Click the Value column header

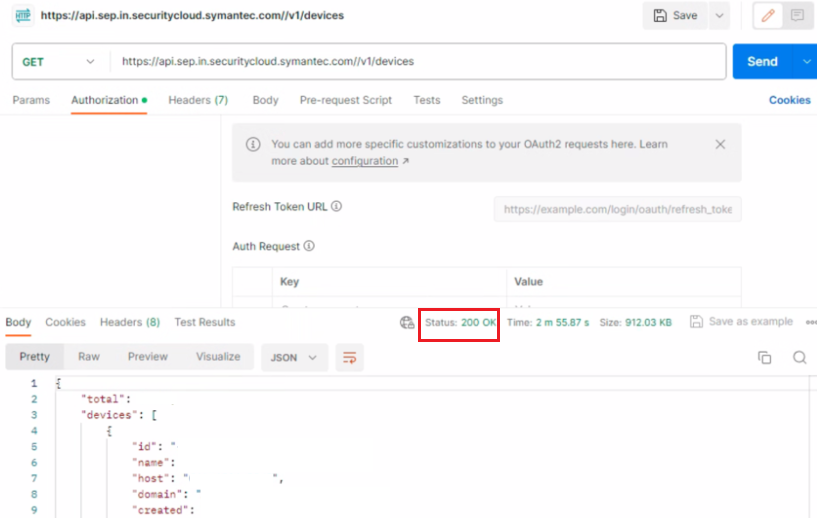pyautogui.click(x=528, y=282)
